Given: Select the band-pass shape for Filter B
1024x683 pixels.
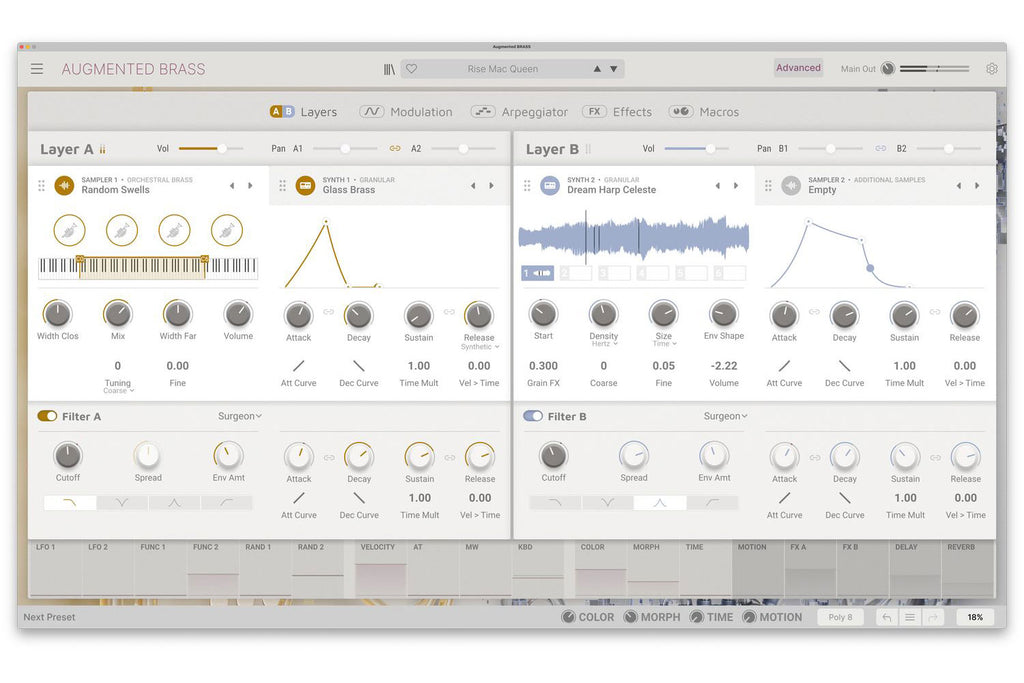Looking at the screenshot, I should (x=660, y=503).
